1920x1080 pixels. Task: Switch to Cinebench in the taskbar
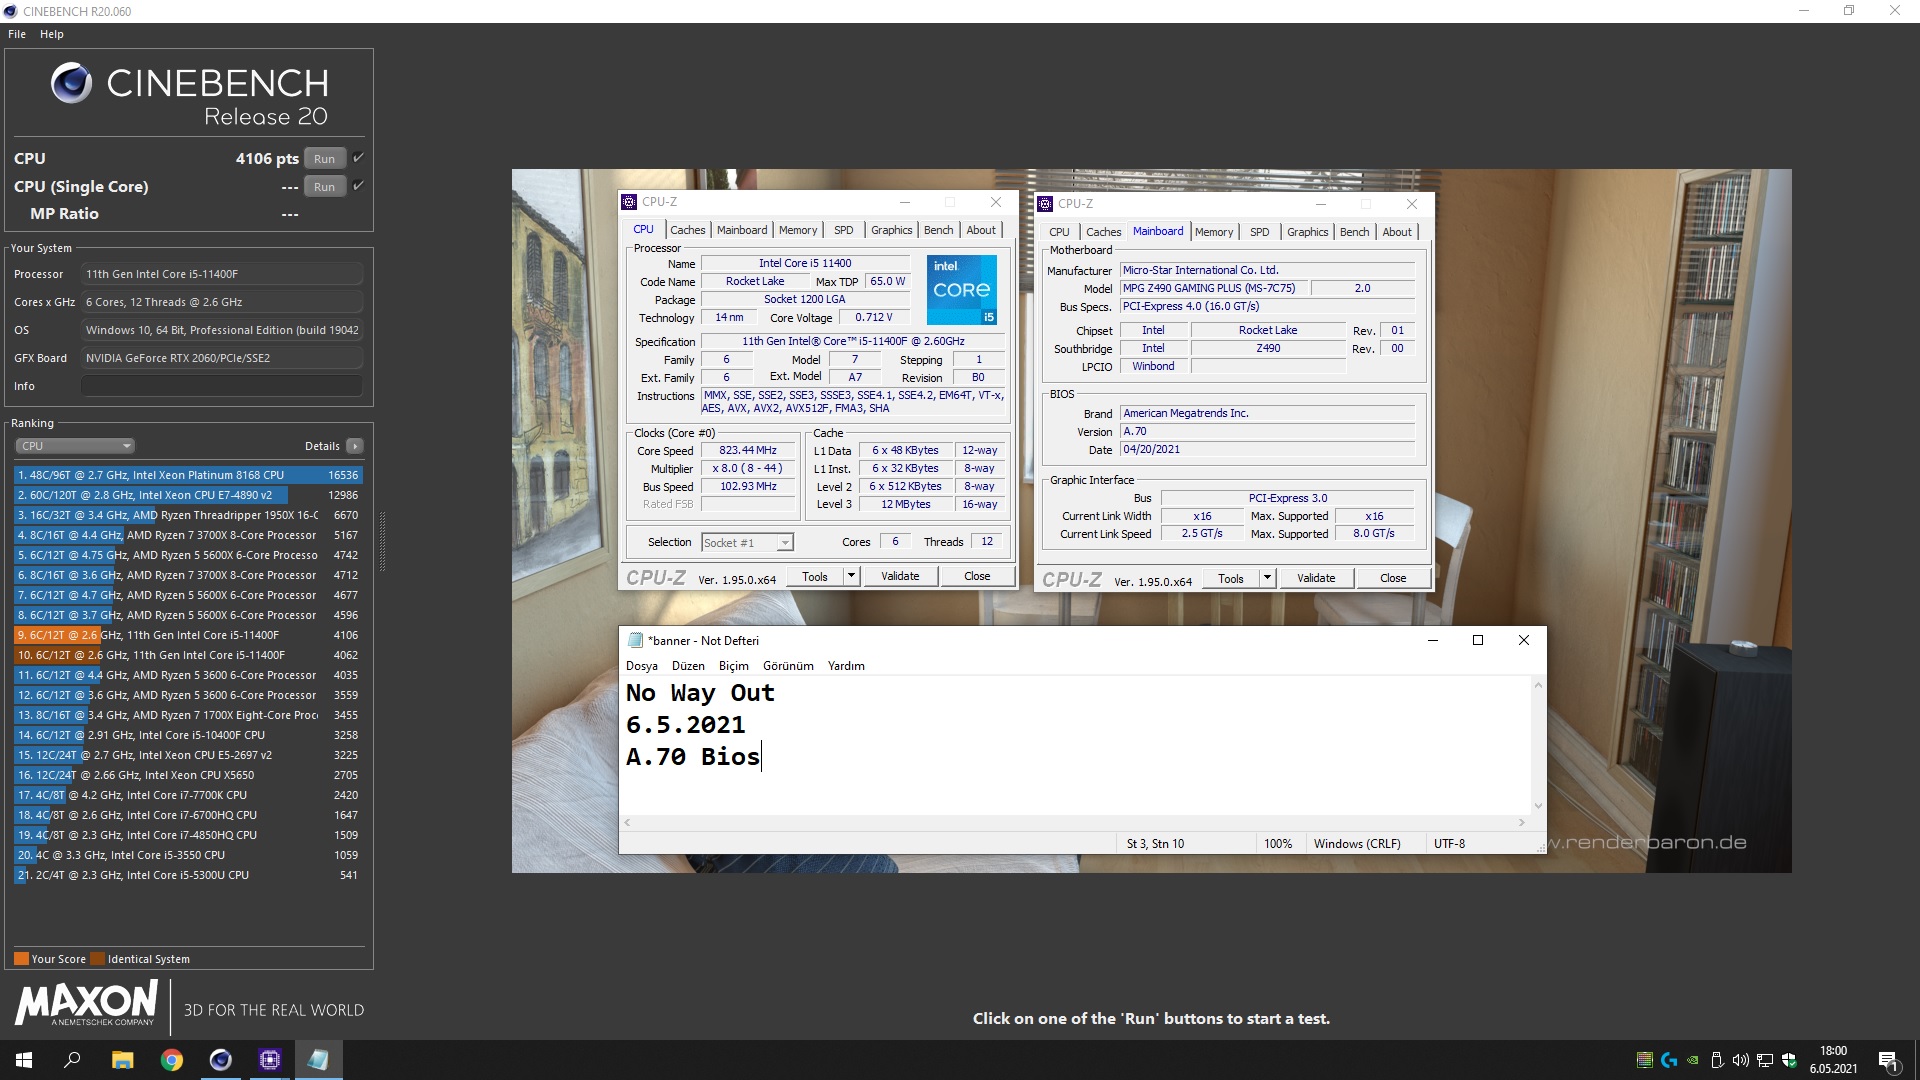pyautogui.click(x=220, y=1060)
